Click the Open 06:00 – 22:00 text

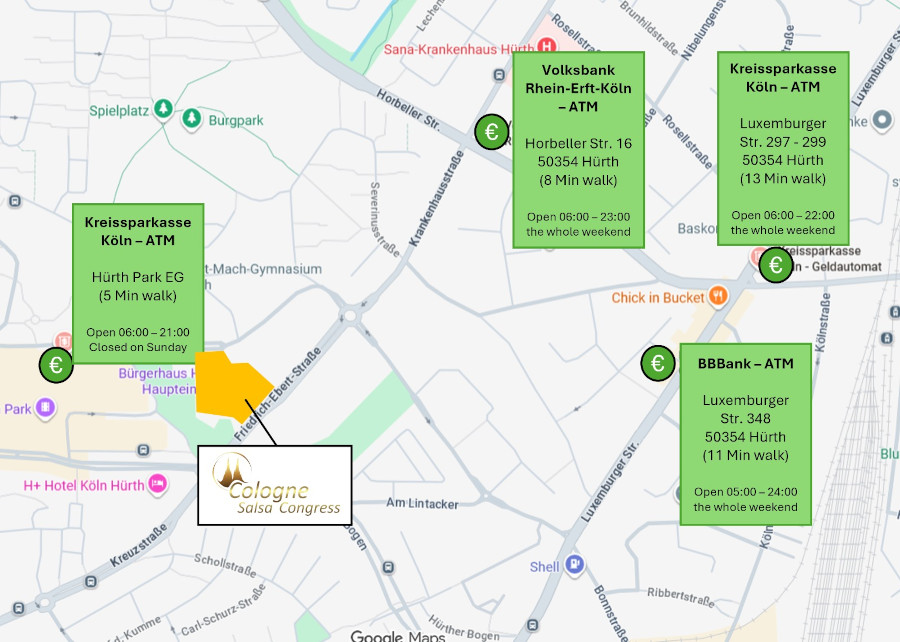783,215
